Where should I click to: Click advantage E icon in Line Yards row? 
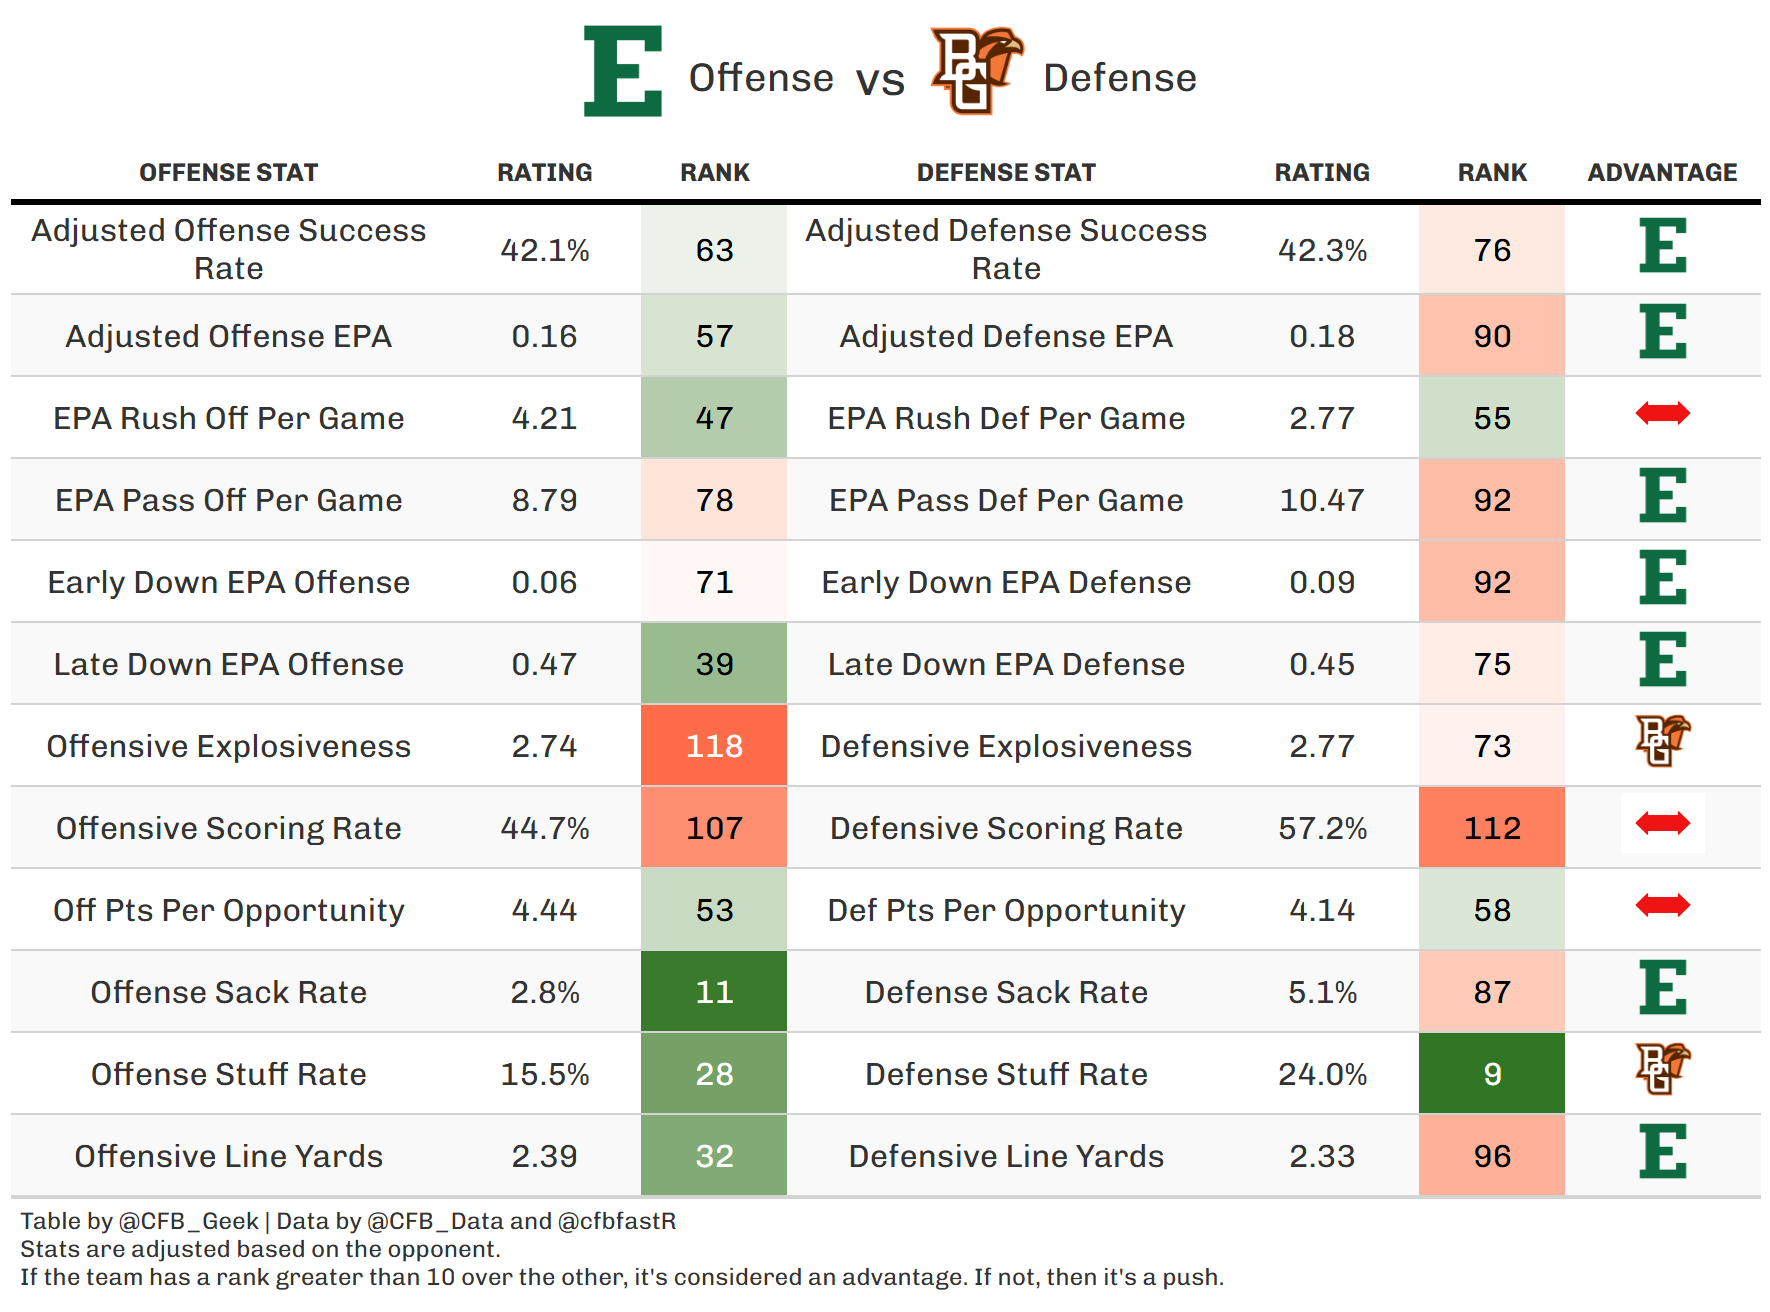pyautogui.click(x=1662, y=1152)
